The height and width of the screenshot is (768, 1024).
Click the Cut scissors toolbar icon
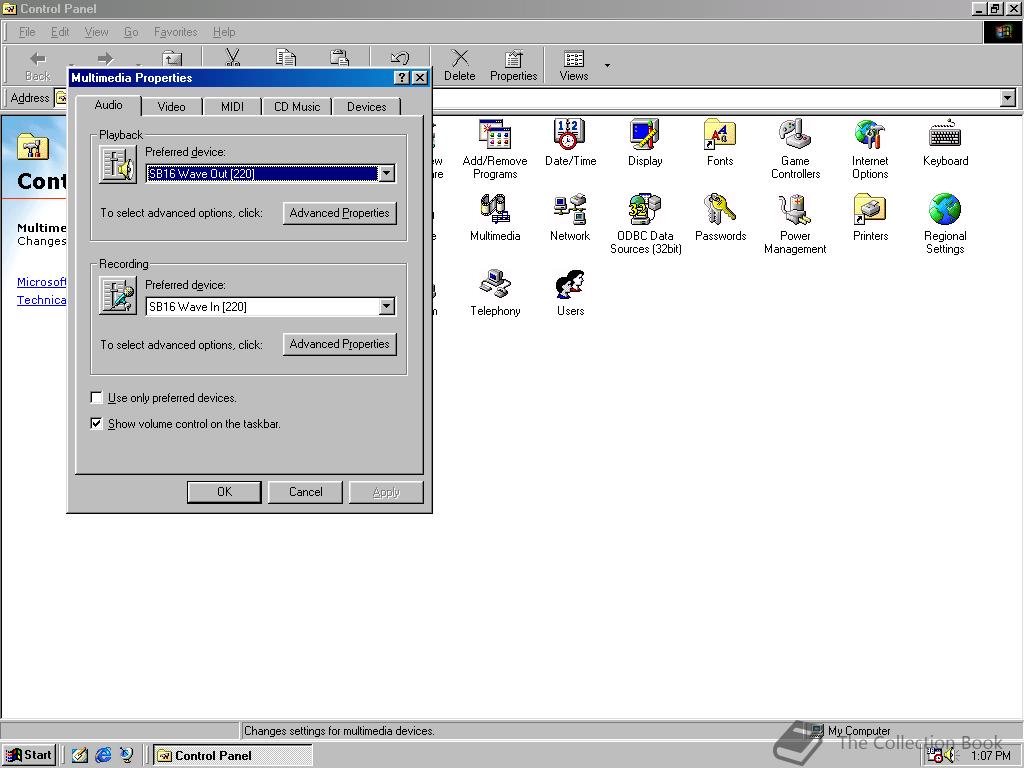tap(232, 58)
